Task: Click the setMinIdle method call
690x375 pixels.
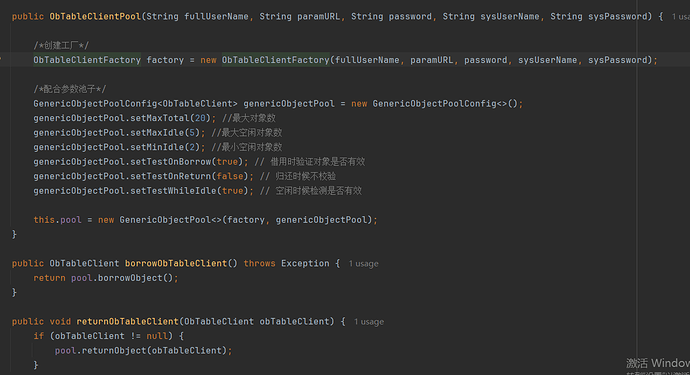Action: (157, 147)
